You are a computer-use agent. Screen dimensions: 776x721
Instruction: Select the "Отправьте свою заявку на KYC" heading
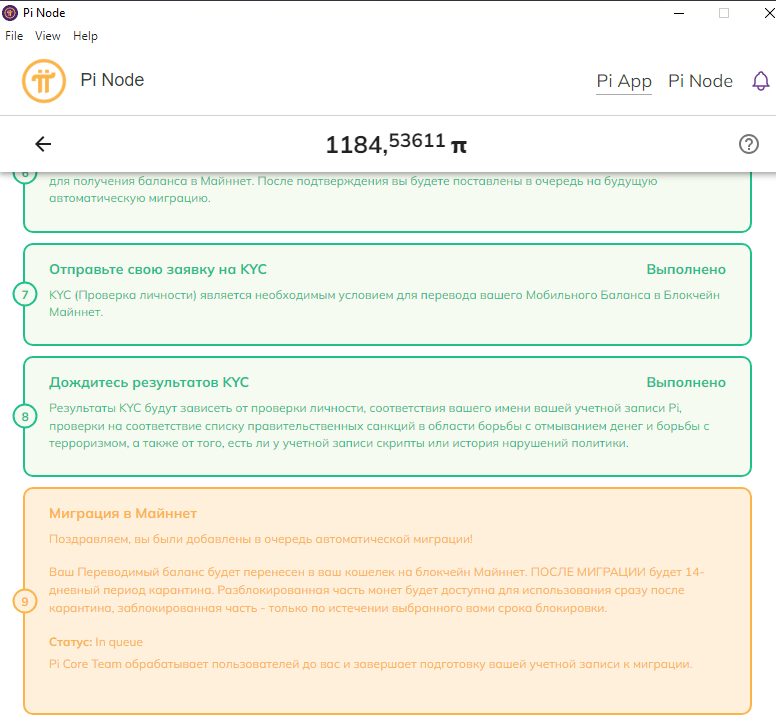pyautogui.click(x=158, y=269)
